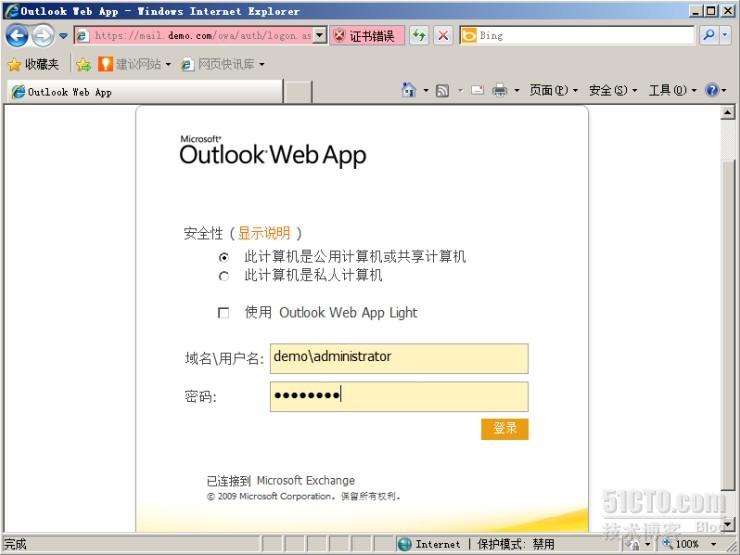This screenshot has height=555, width=740.
Task: Click the Home page icon
Action: [408, 90]
